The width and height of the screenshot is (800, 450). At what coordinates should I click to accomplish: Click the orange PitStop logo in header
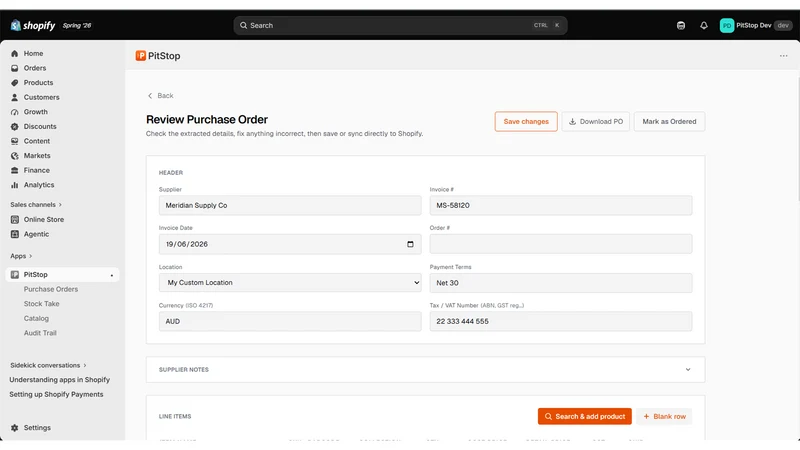141,56
